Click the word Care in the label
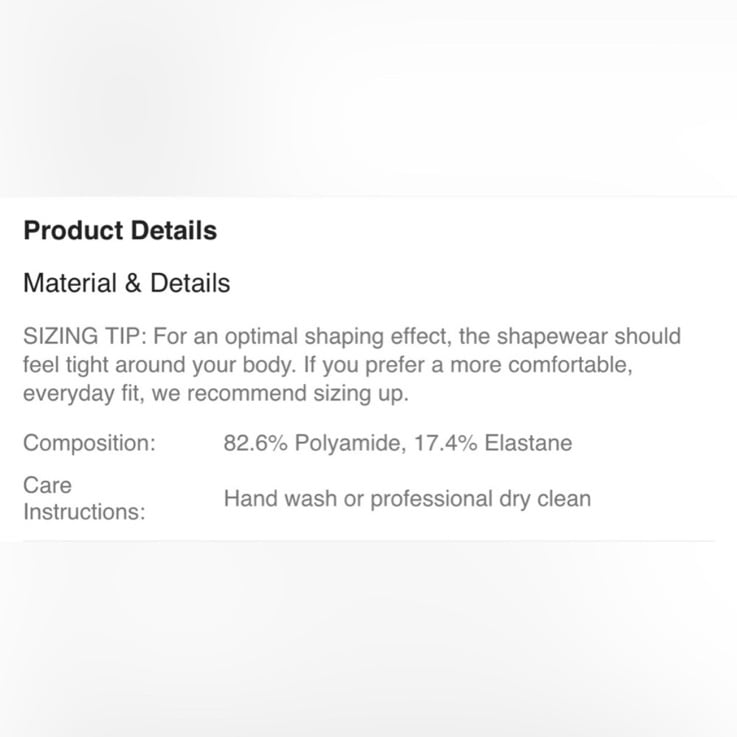 click(x=47, y=486)
